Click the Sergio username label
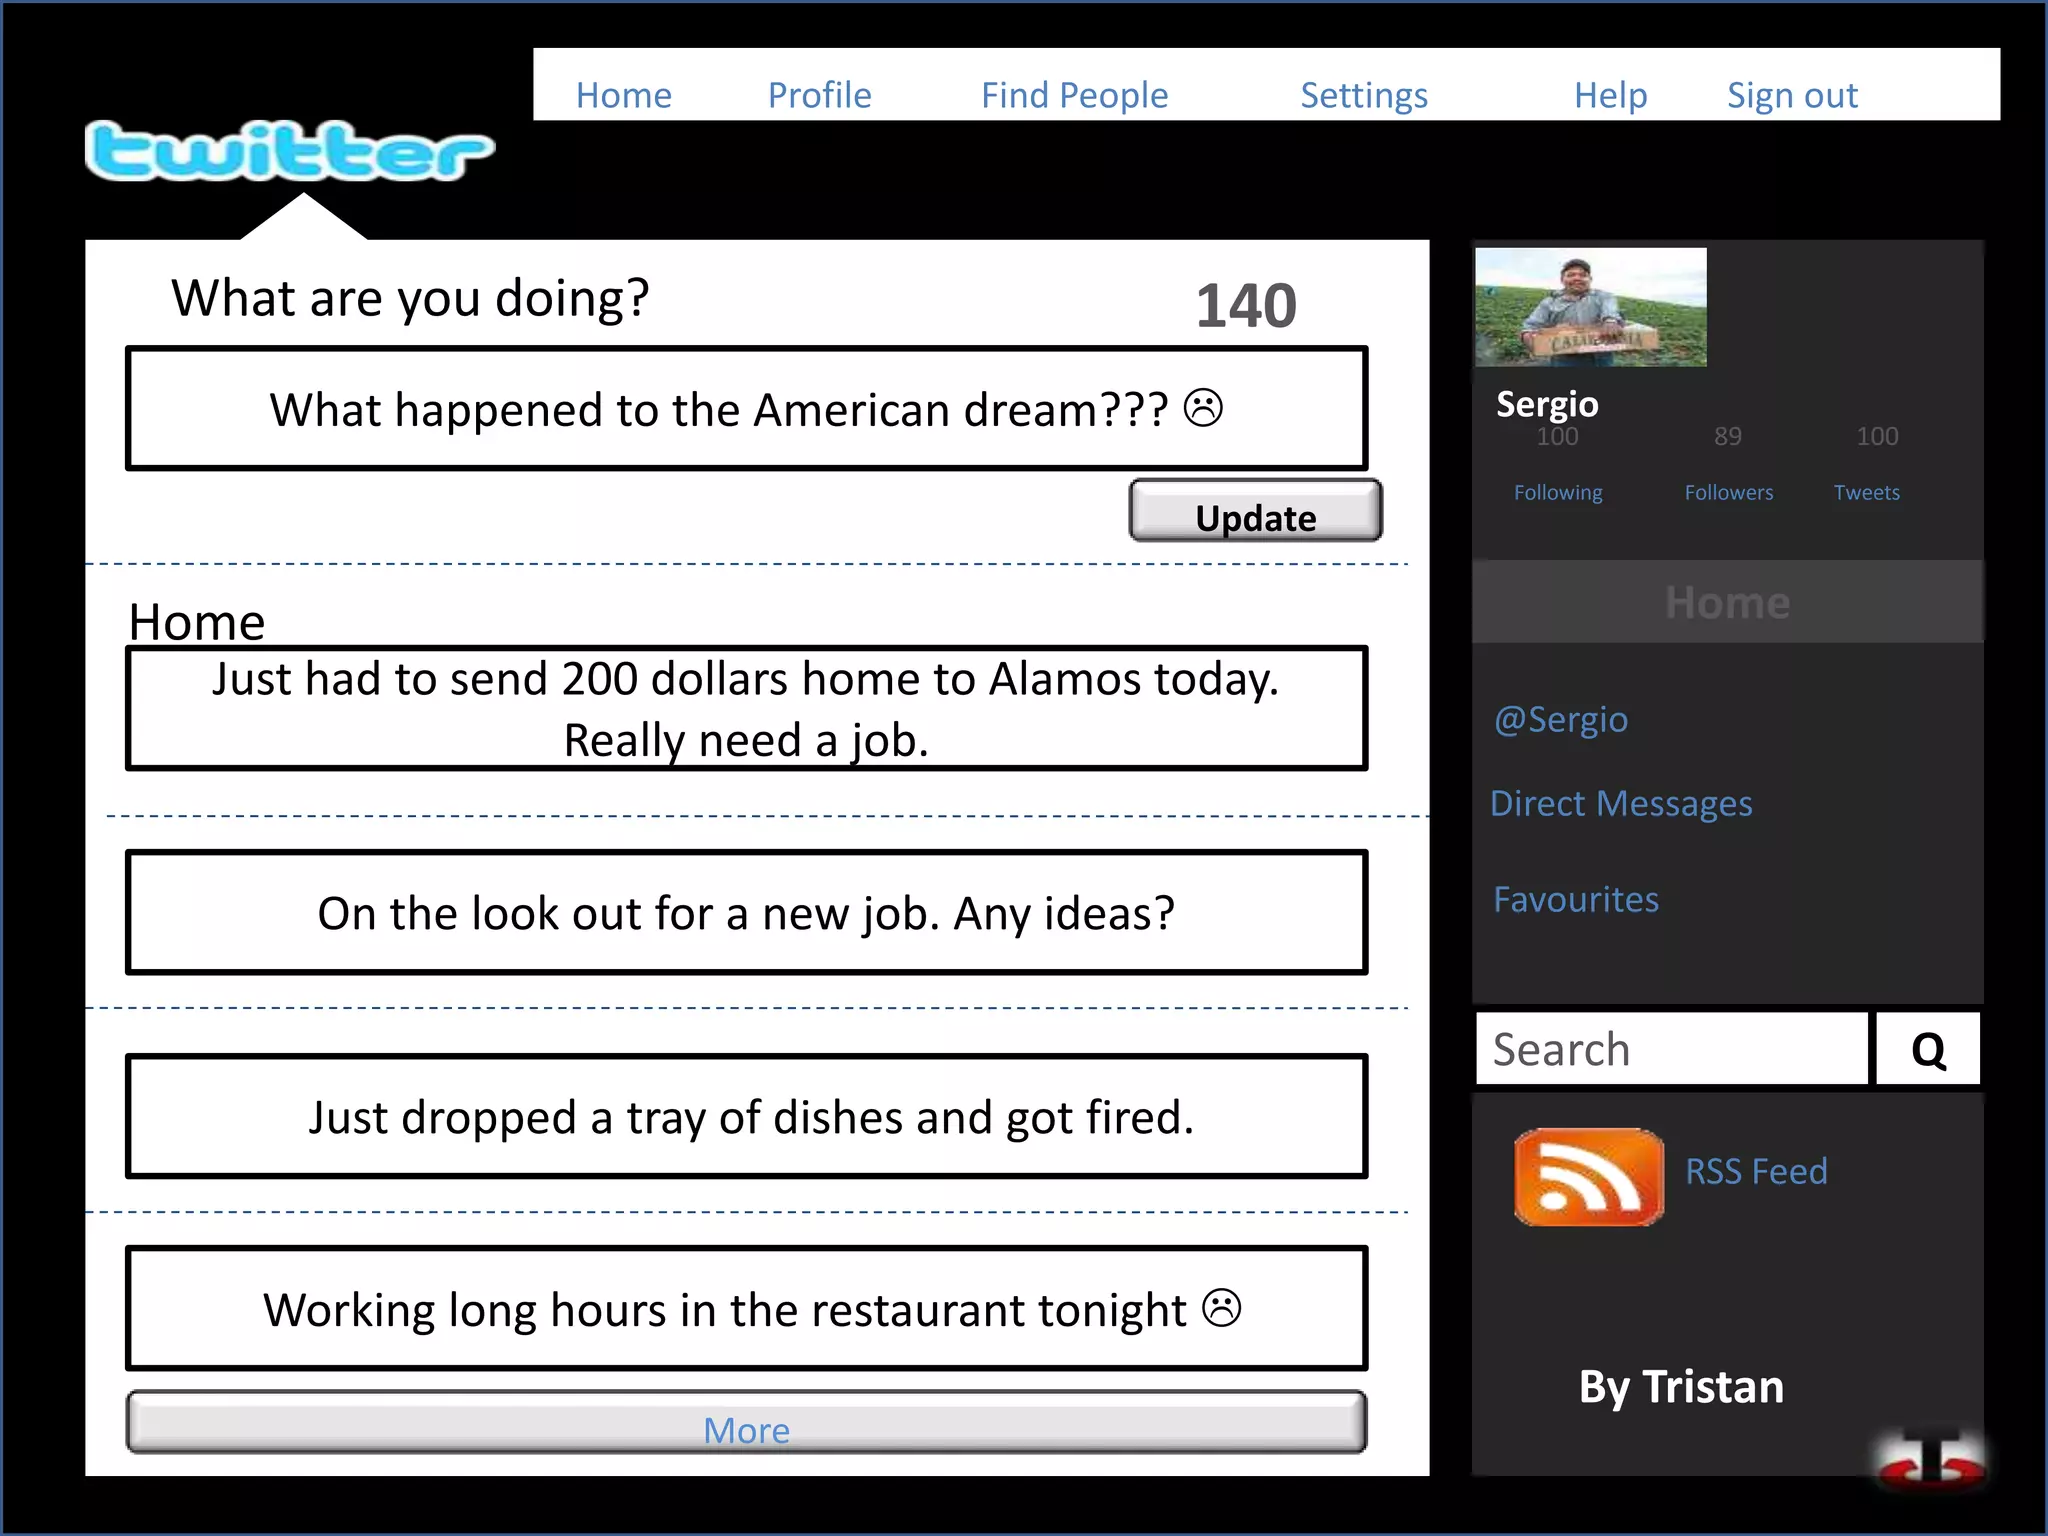The width and height of the screenshot is (2048, 1536). coord(1547,404)
